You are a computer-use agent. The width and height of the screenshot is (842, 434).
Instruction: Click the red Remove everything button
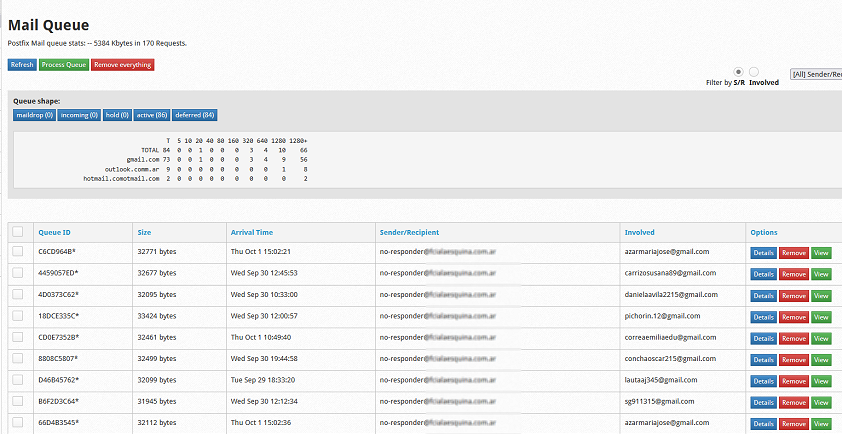(x=122, y=65)
